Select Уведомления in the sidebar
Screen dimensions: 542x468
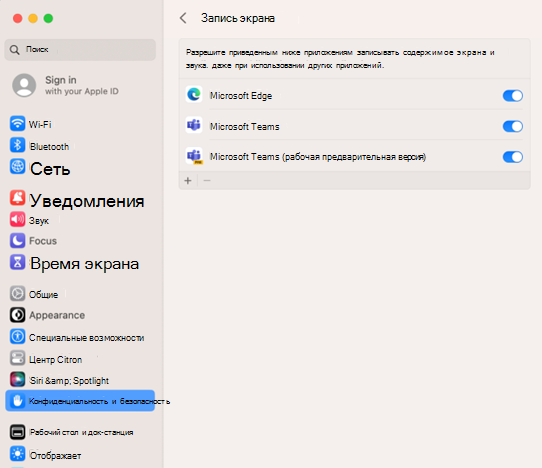click(87, 201)
